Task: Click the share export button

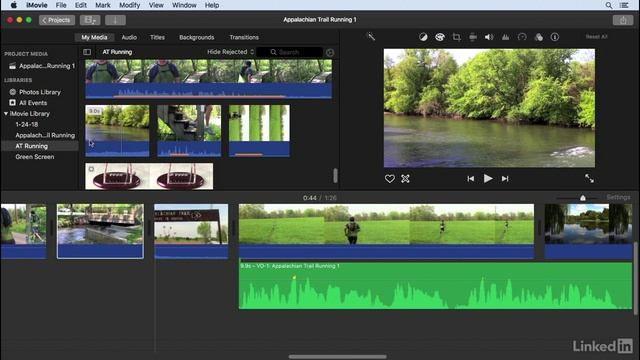Action: click(623, 20)
